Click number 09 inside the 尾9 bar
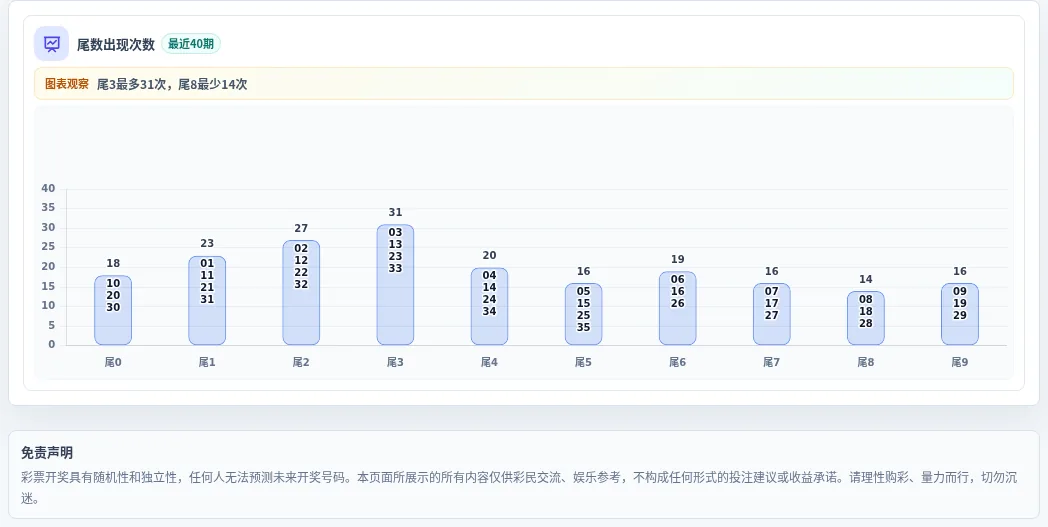This screenshot has width=1048, height=527. tap(960, 292)
